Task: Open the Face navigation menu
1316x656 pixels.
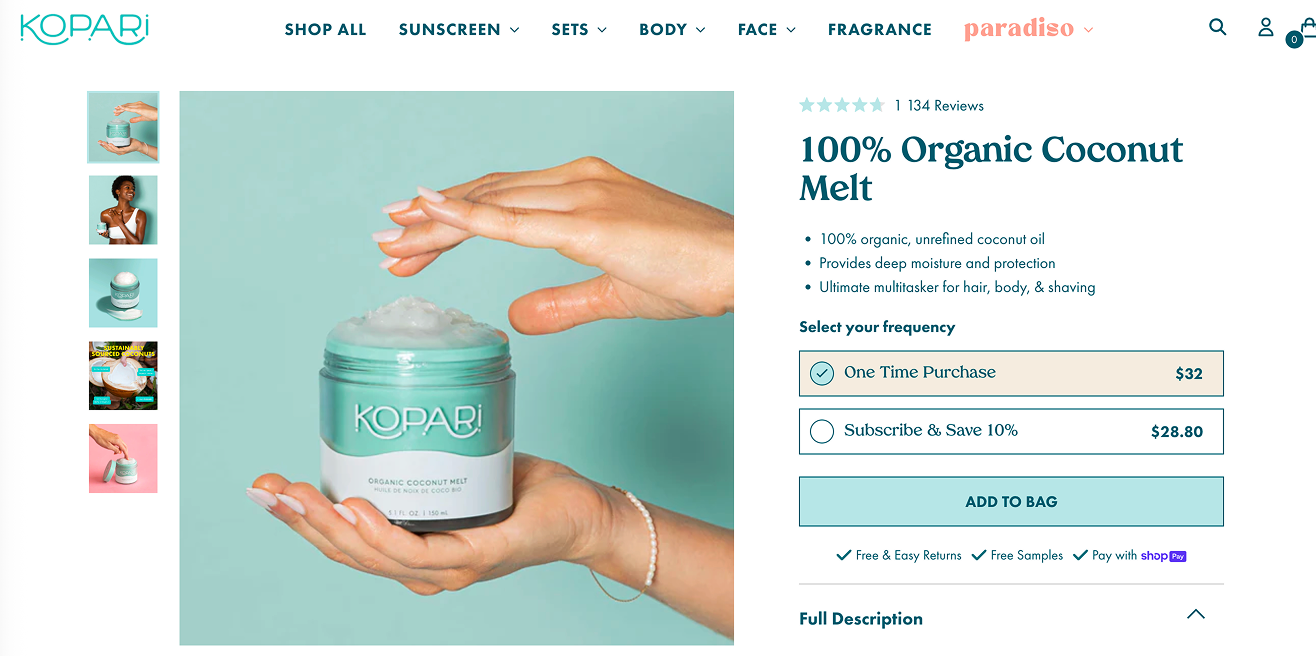Action: 767,29
